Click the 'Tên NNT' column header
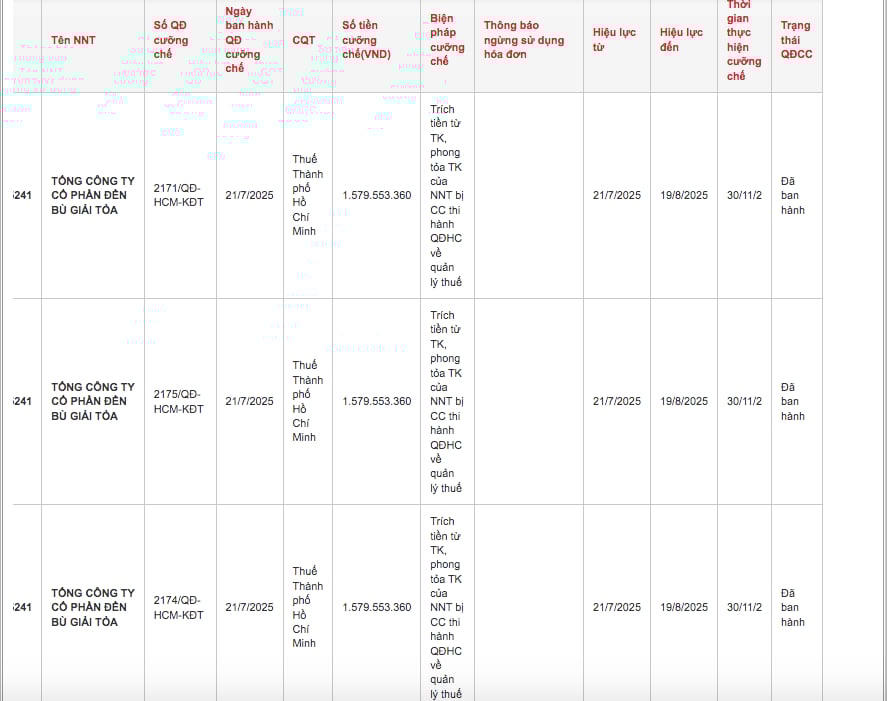Image resolution: width=887 pixels, height=701 pixels. (x=74, y=40)
